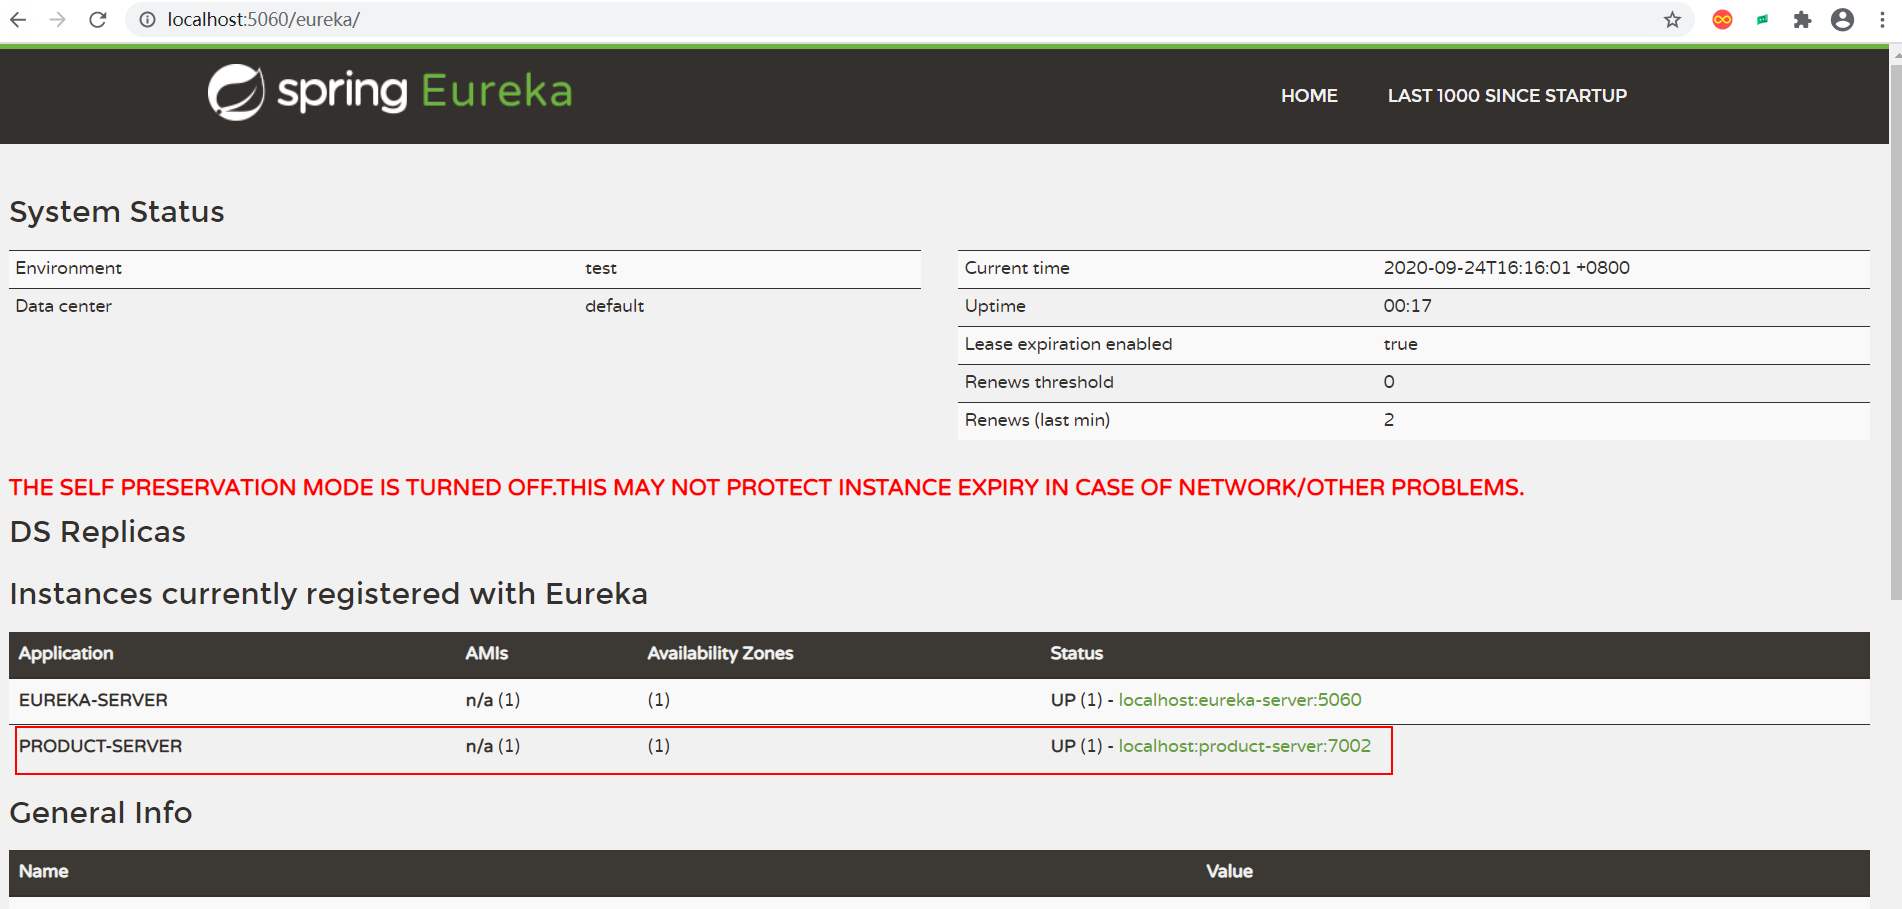This screenshot has width=1902, height=909.
Task: Open the red infinity extension icon
Action: (1722, 20)
